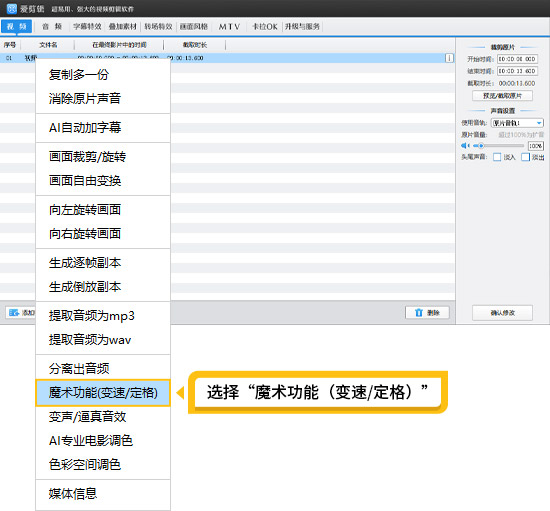Click the 截取时长 column header
The image size is (550, 511).
point(195,45)
